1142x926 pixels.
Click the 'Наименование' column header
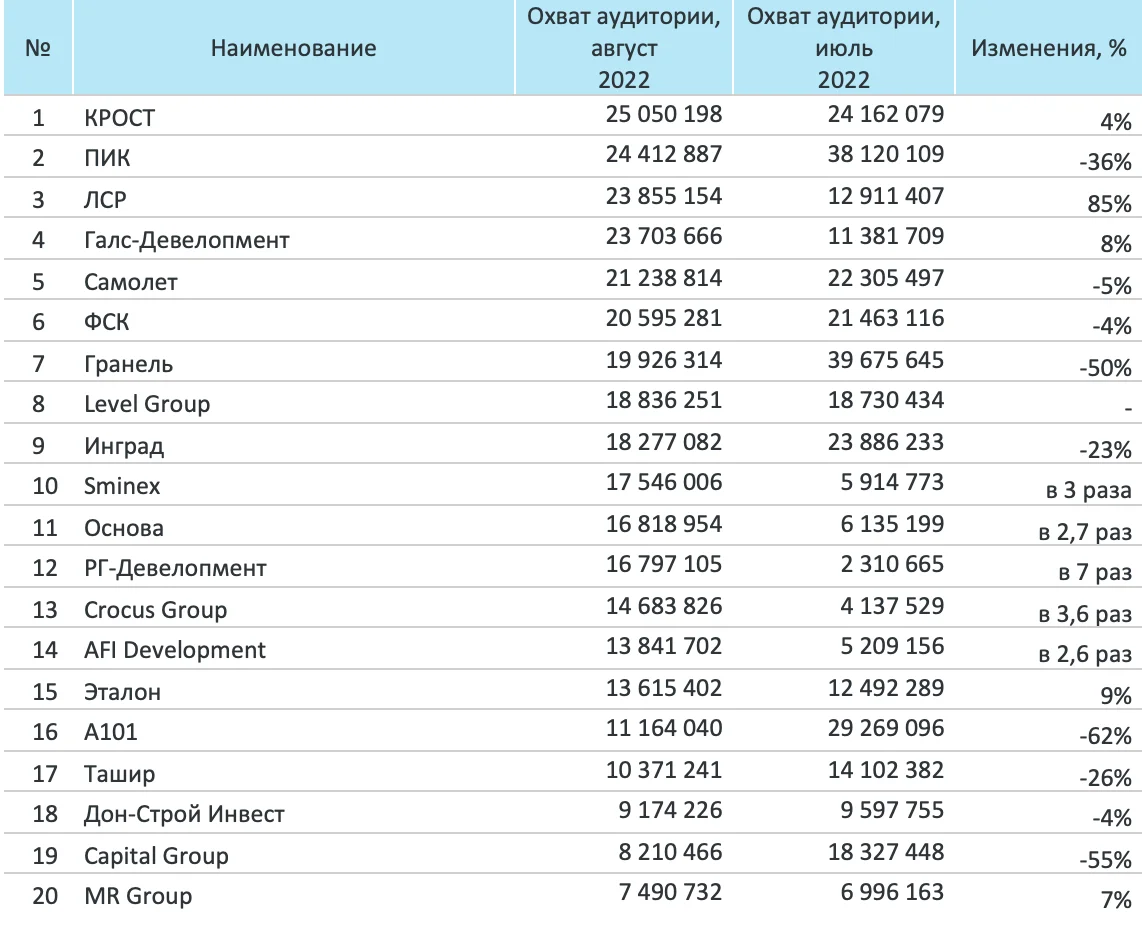[293, 48]
